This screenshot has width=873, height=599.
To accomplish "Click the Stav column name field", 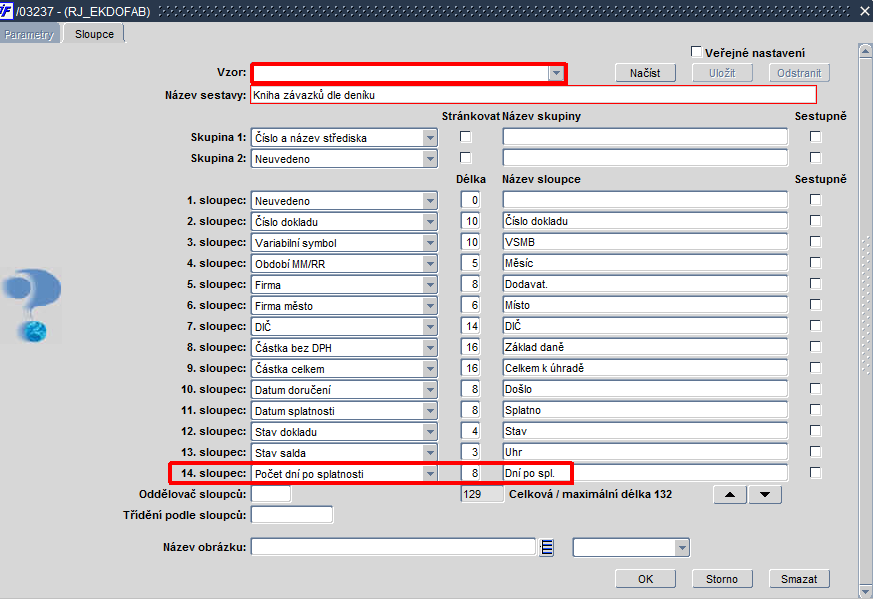I will point(645,431).
